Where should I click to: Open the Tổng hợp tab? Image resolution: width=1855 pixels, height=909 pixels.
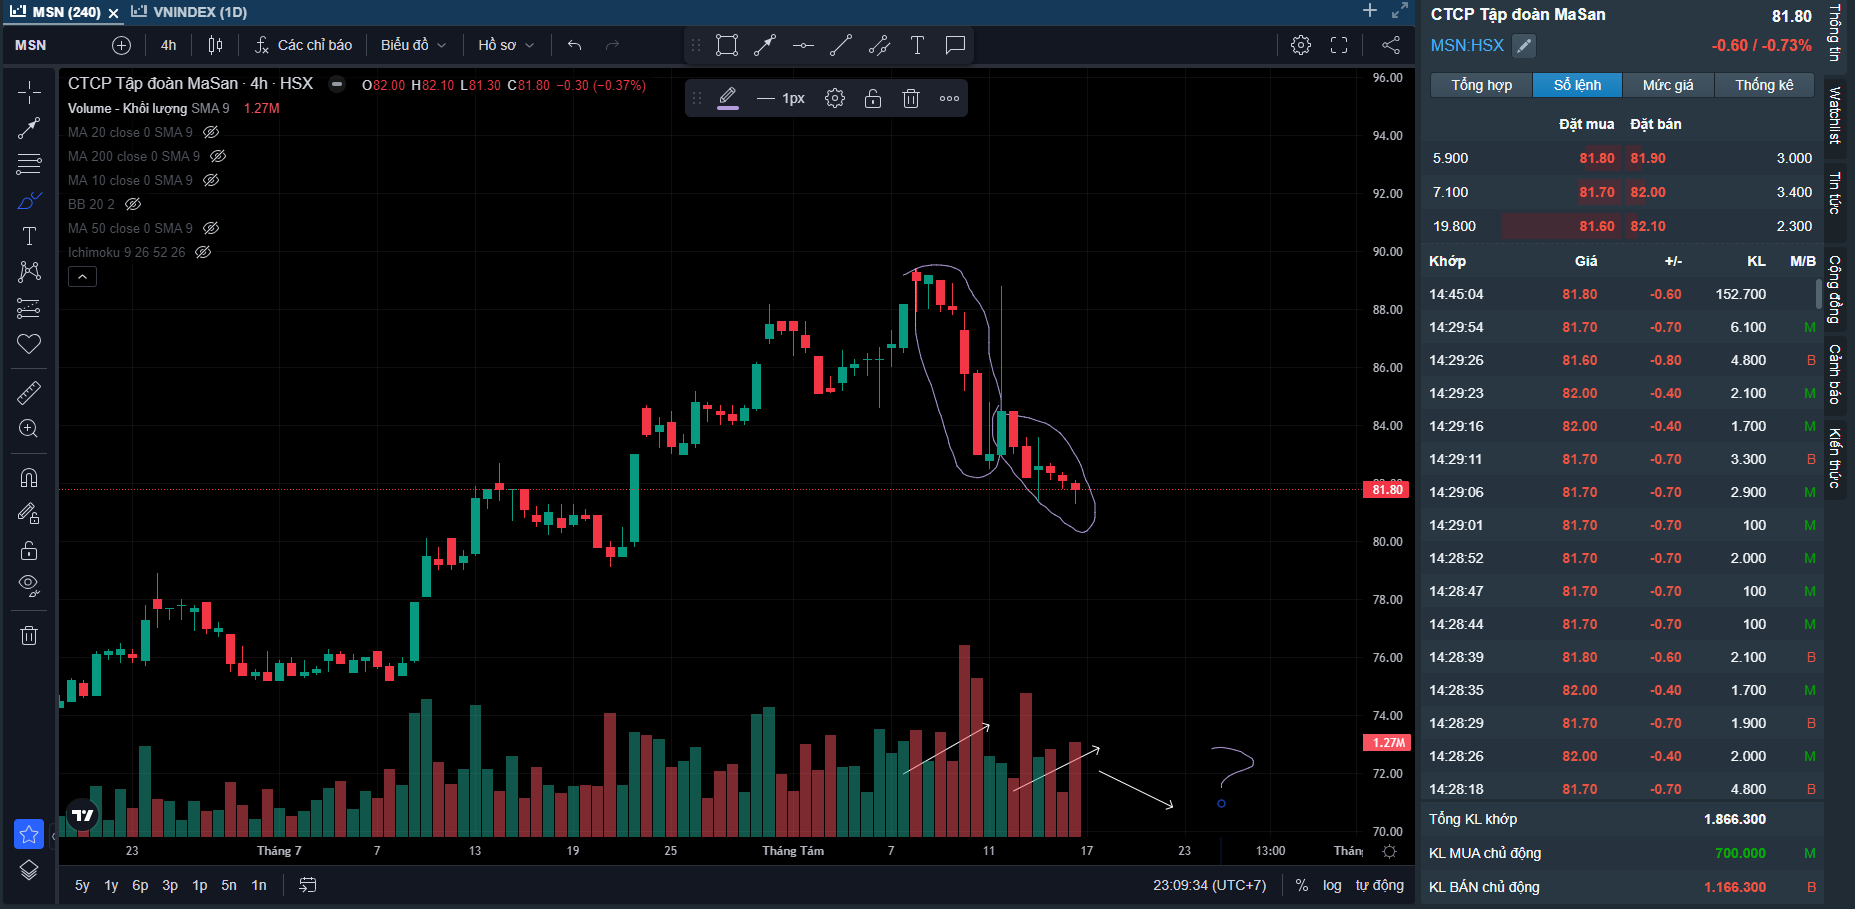[x=1482, y=85]
